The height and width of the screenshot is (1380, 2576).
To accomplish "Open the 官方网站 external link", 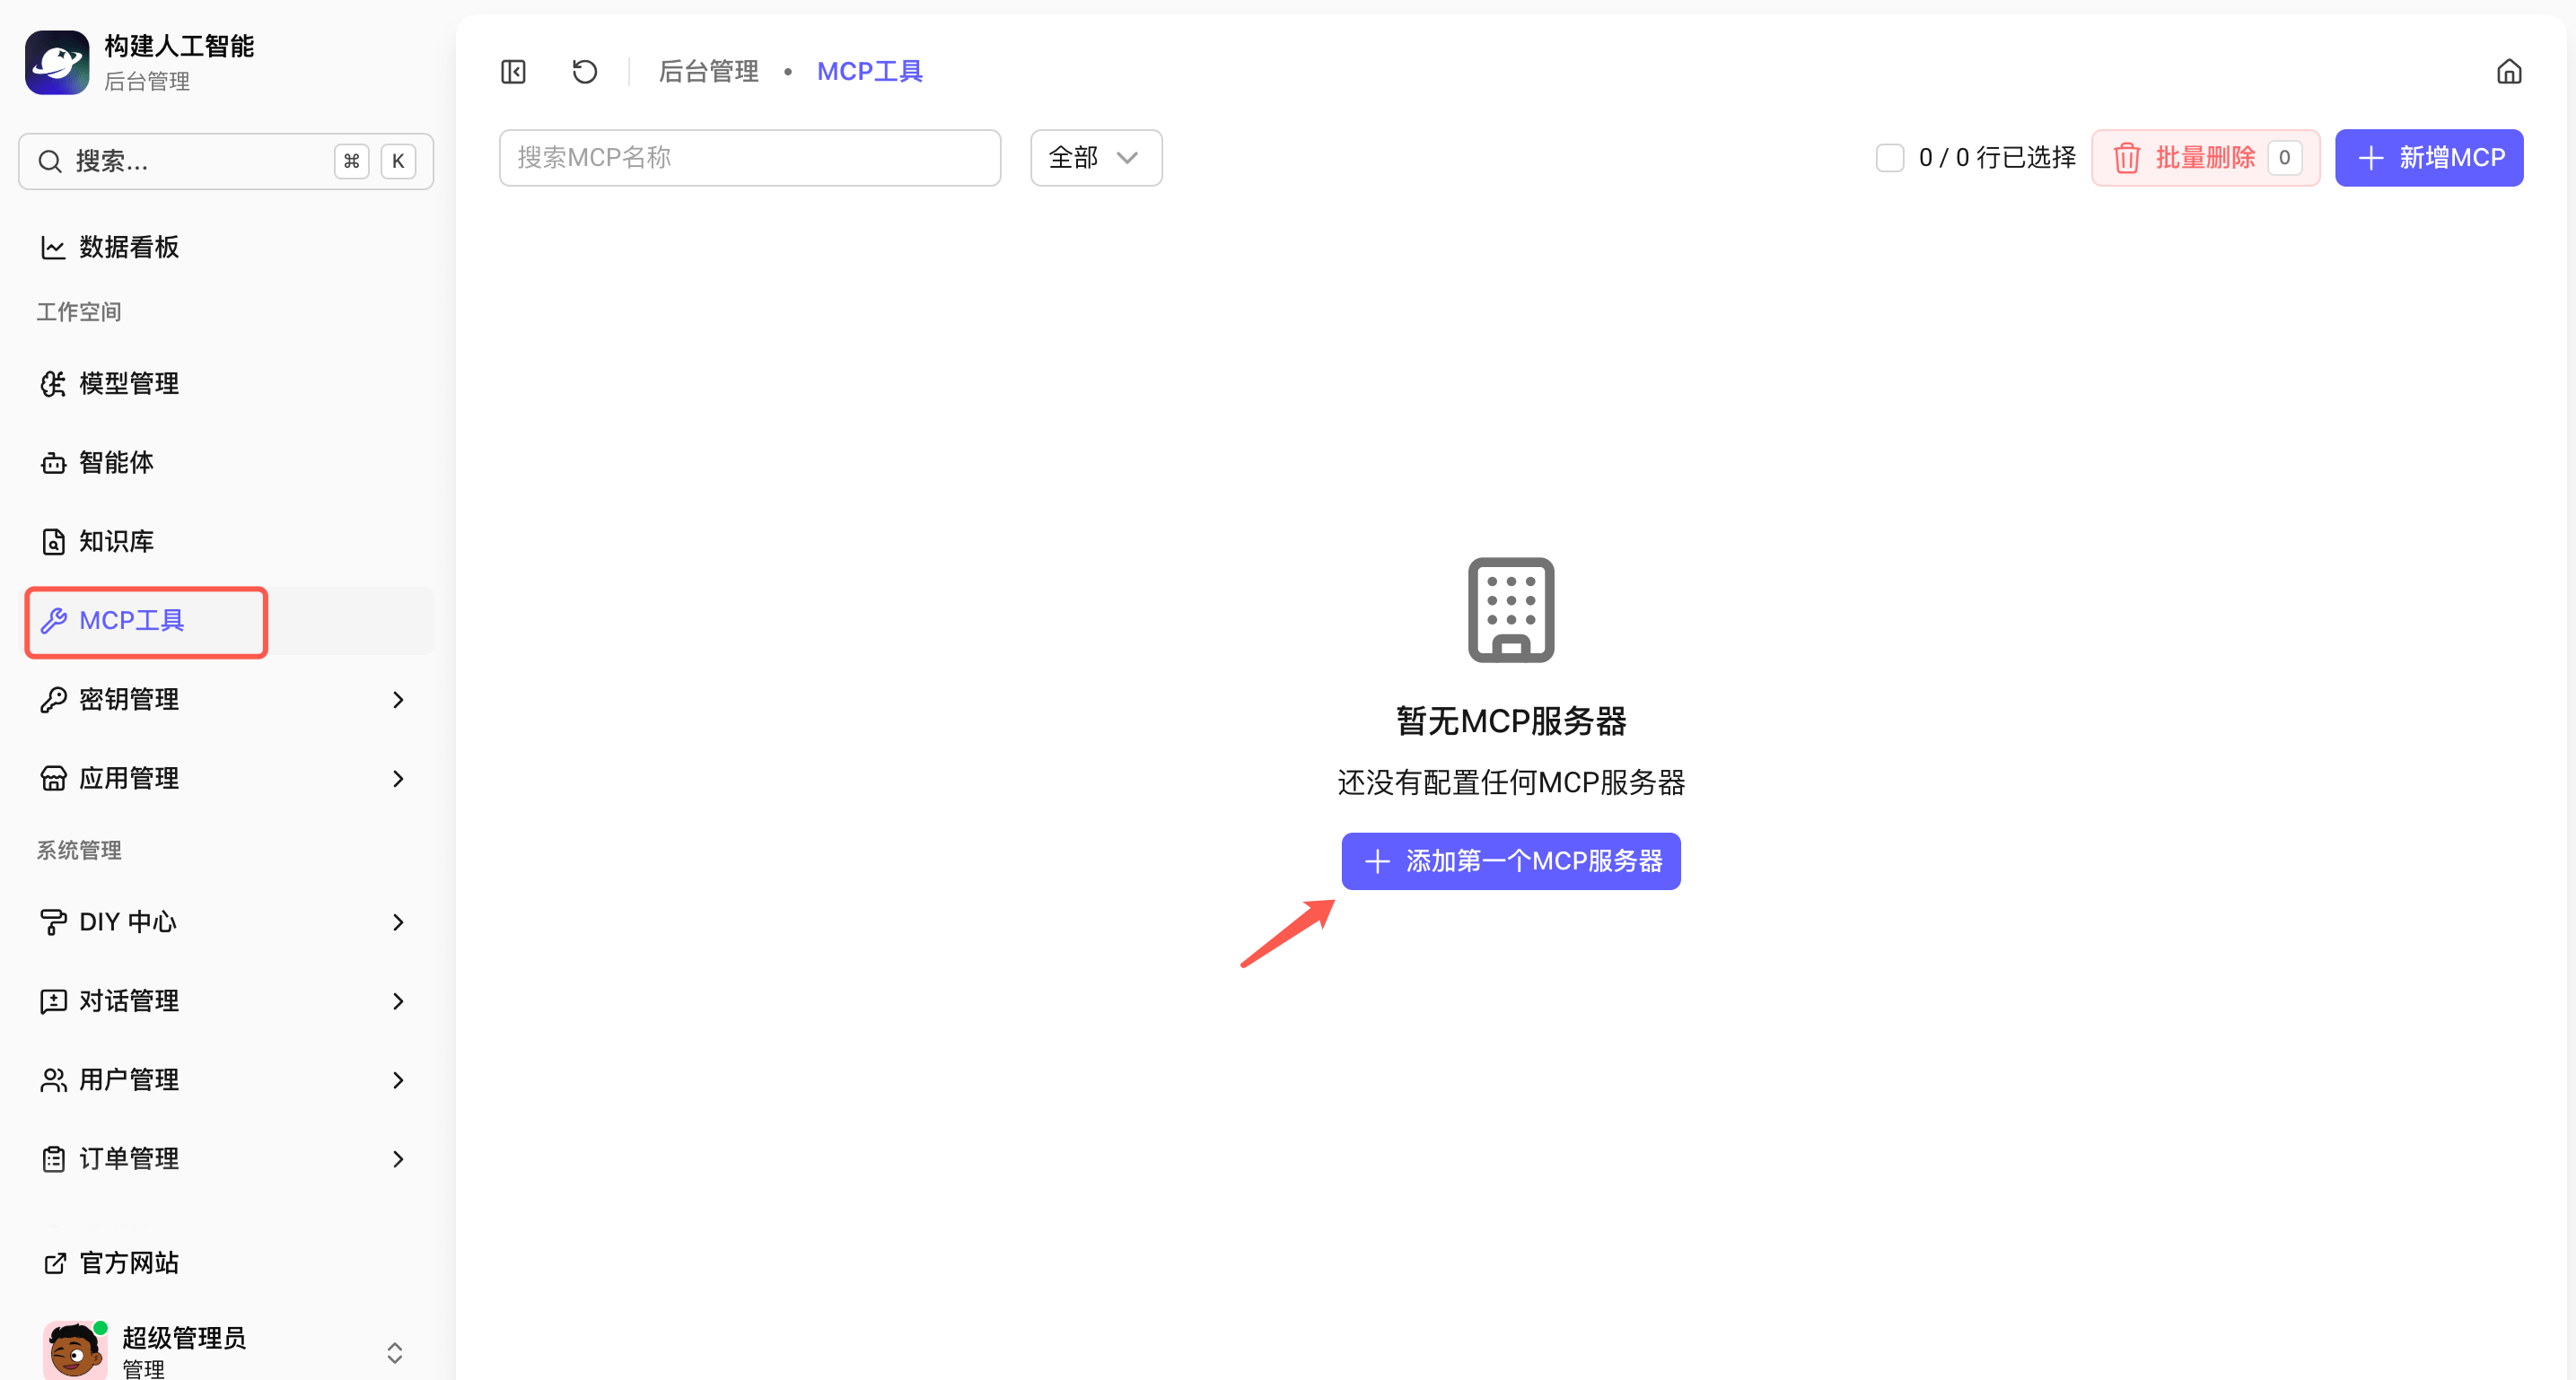I will pyautogui.click(x=129, y=1262).
